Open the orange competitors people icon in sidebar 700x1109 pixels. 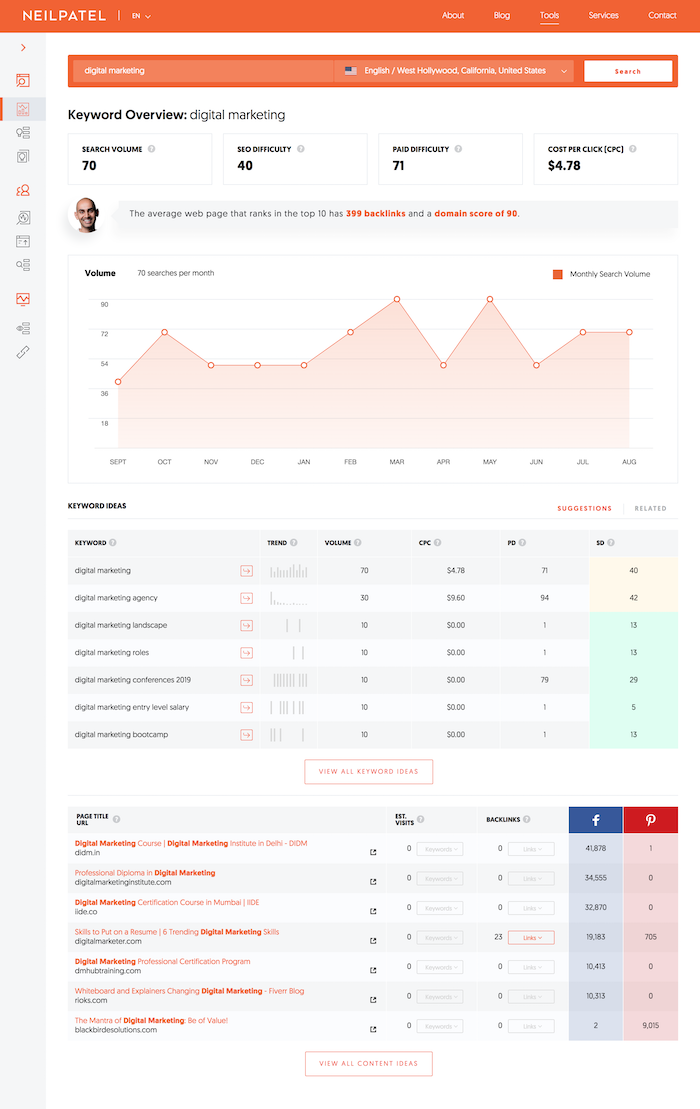coord(23,190)
